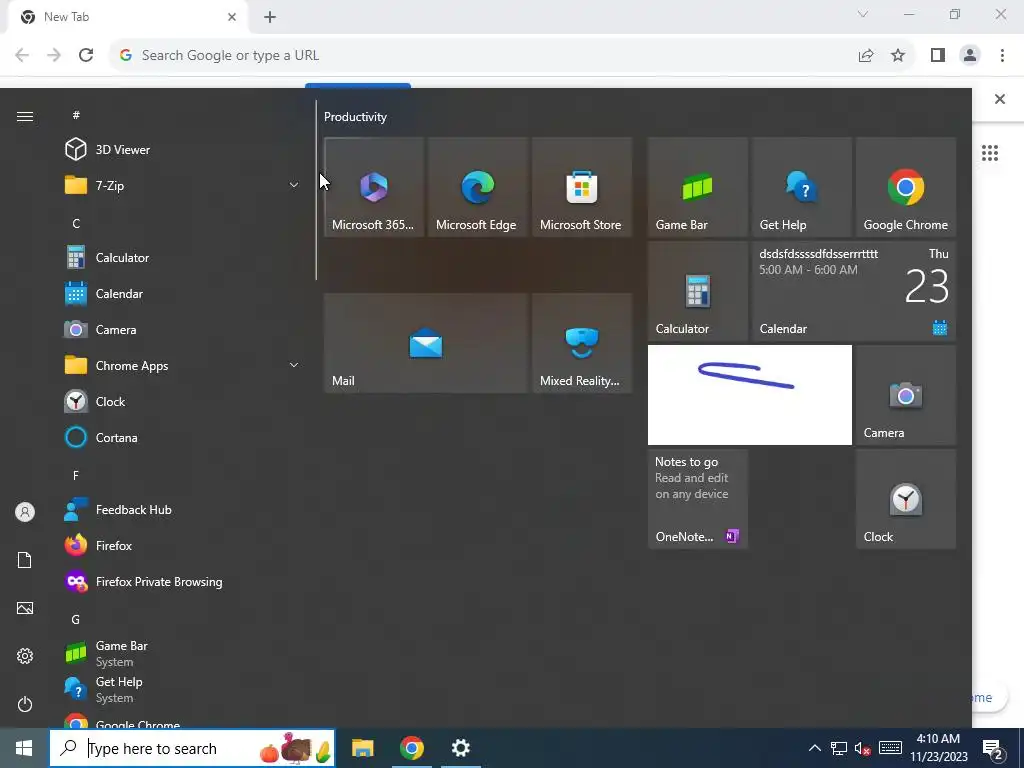The width and height of the screenshot is (1024, 768).
Task: Switch to Chrome in the taskbar
Action: 411,748
